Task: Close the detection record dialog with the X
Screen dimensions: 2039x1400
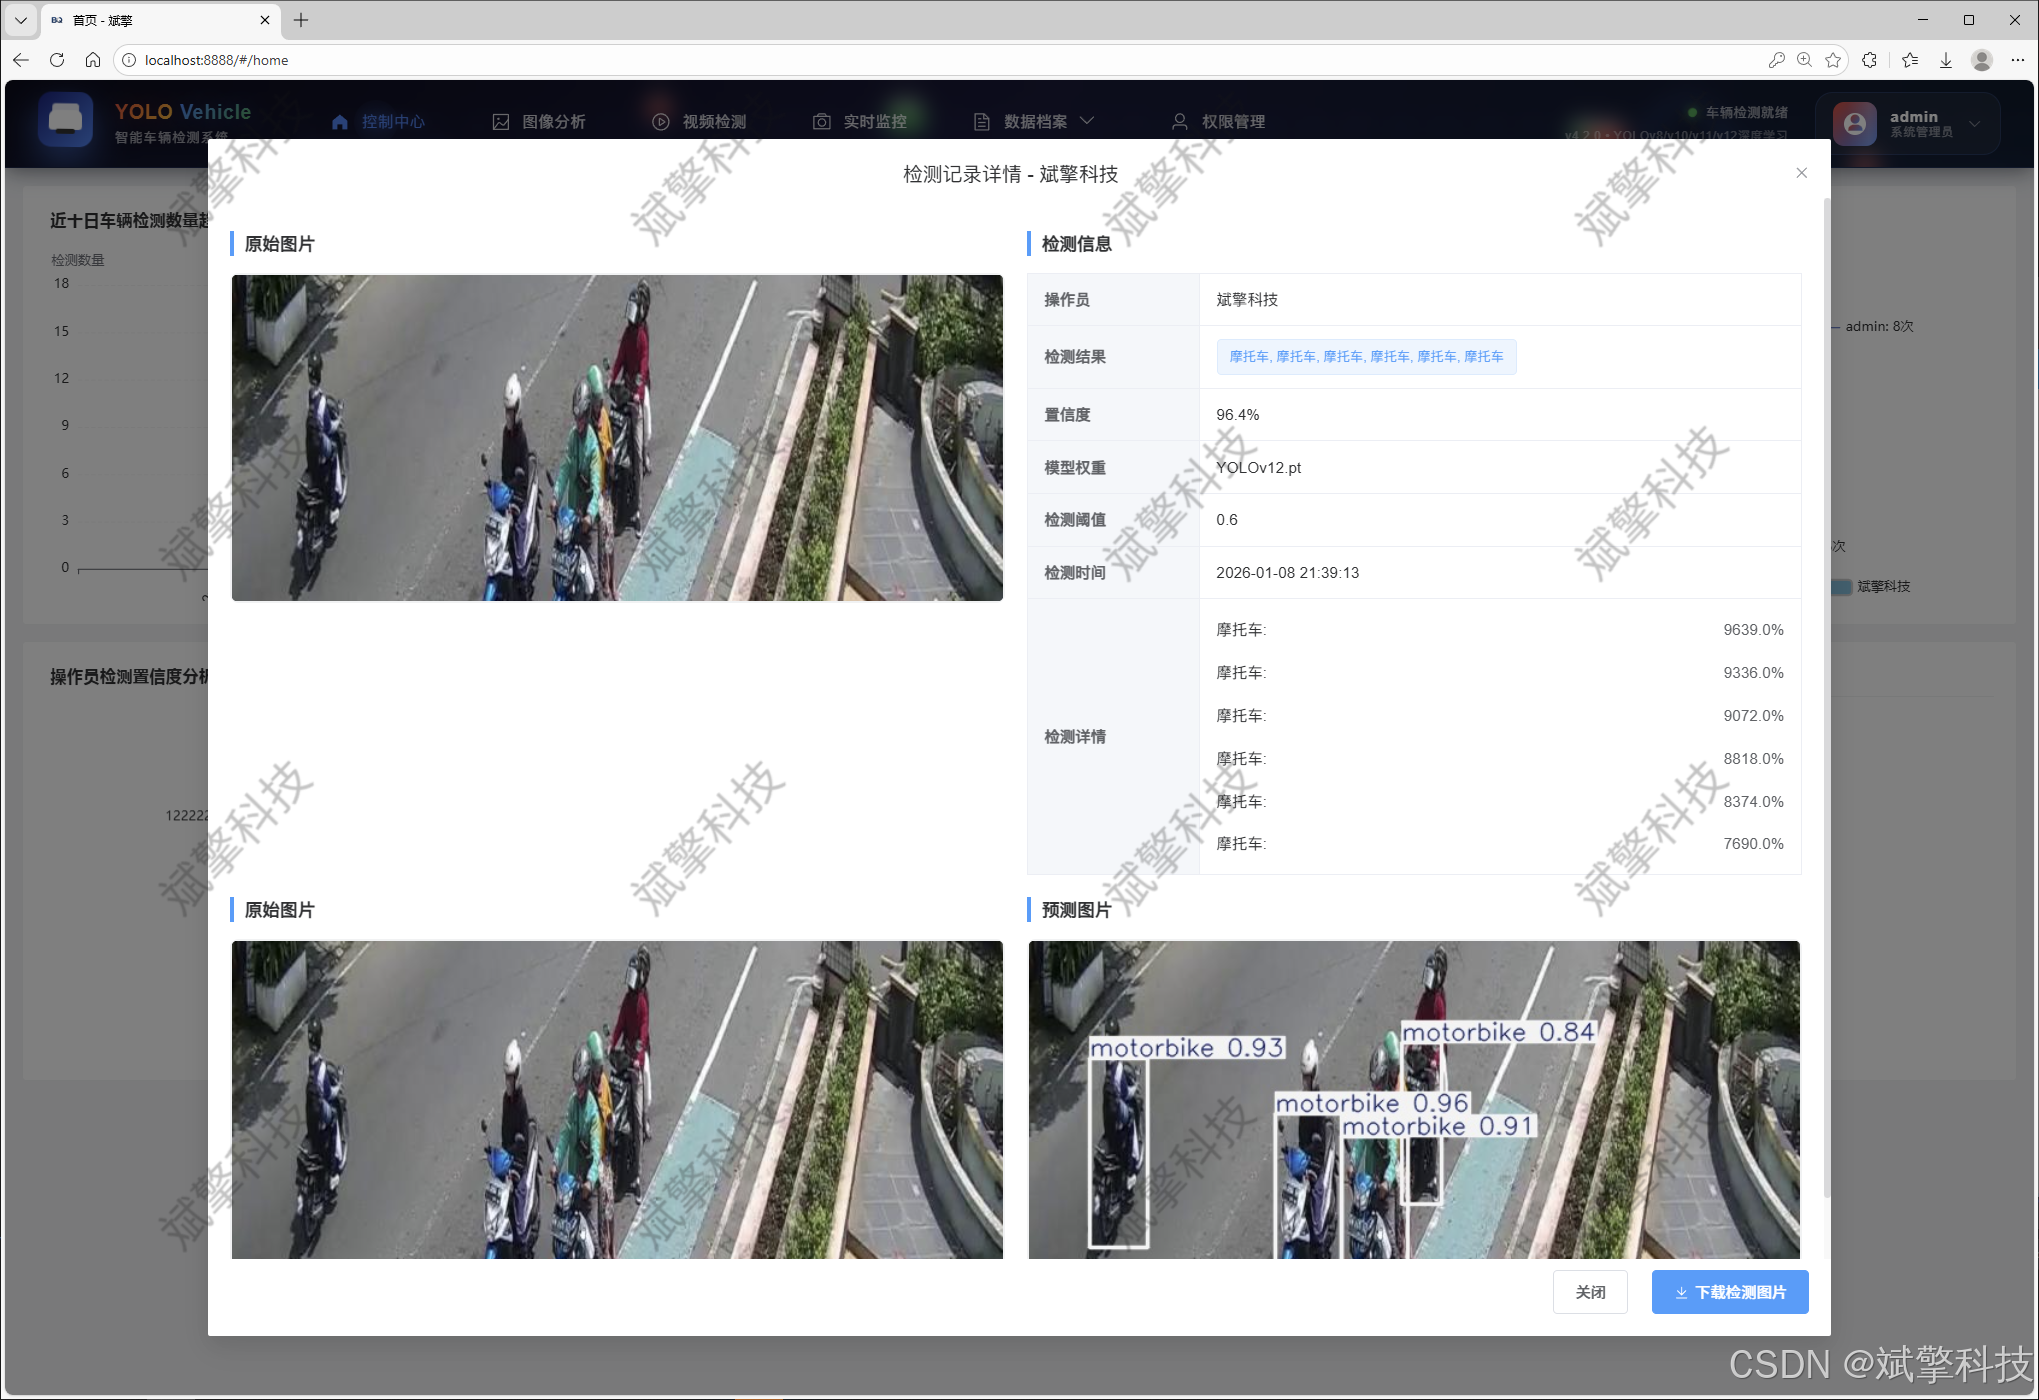Action: (1801, 173)
